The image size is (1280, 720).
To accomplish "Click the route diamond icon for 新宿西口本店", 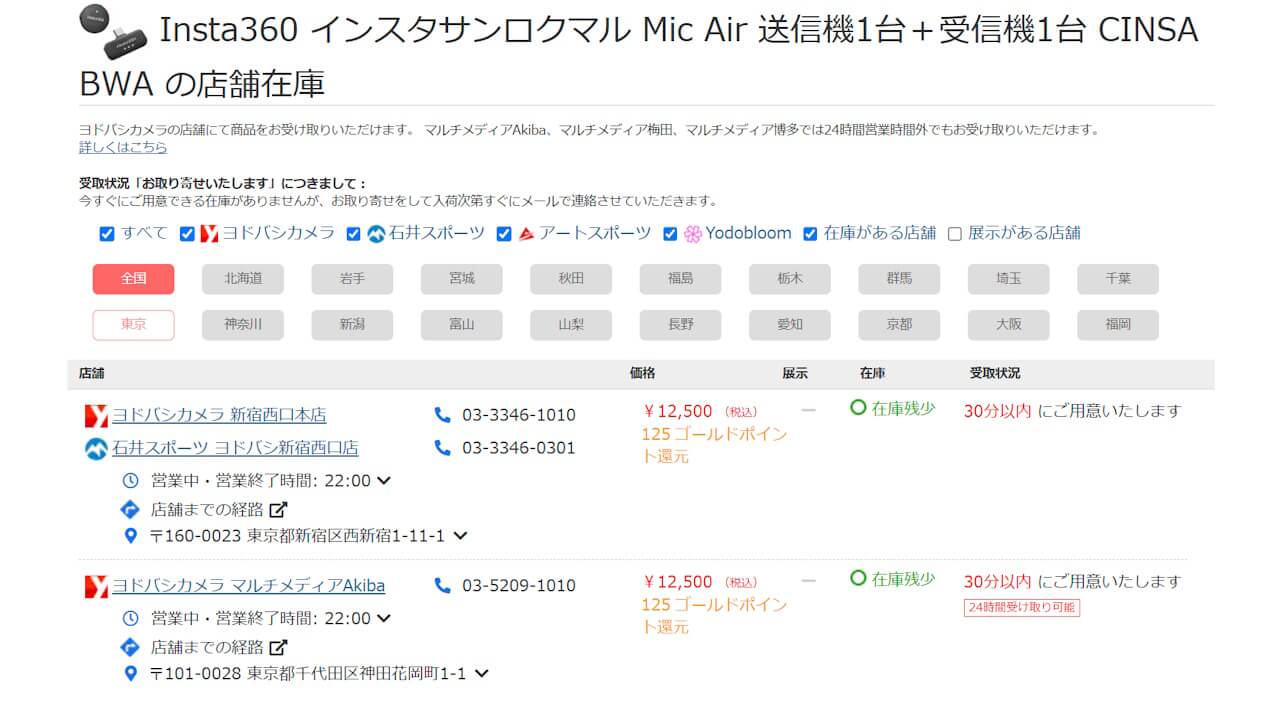I will (x=130, y=509).
